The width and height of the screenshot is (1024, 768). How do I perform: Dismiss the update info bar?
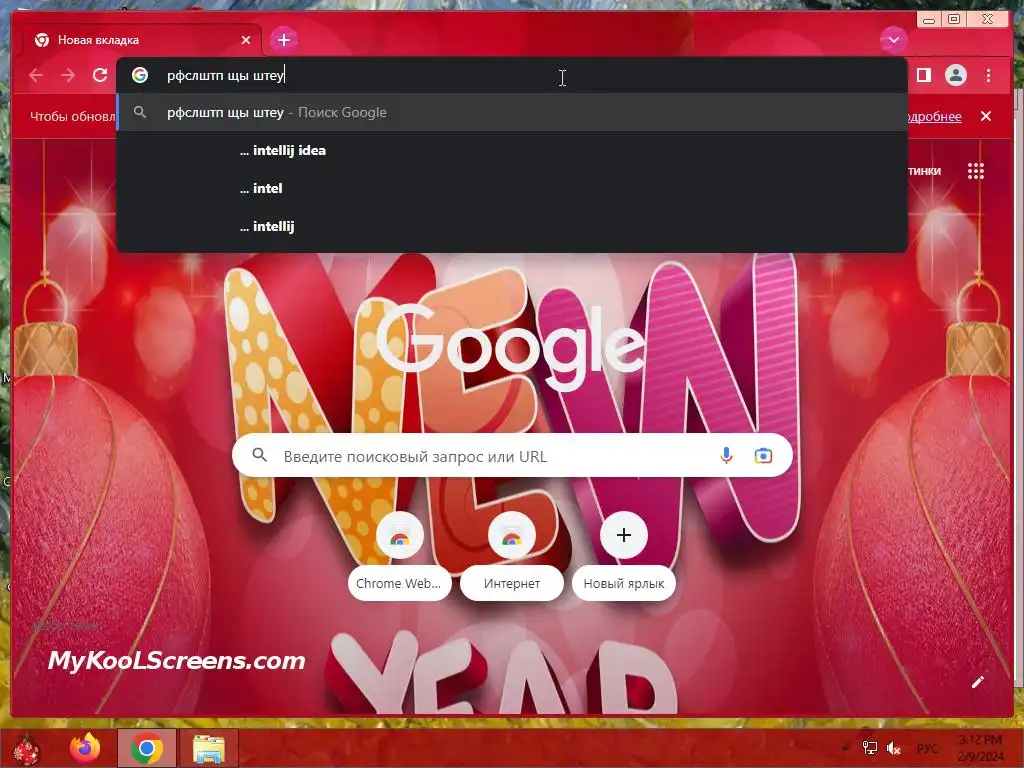tap(985, 116)
